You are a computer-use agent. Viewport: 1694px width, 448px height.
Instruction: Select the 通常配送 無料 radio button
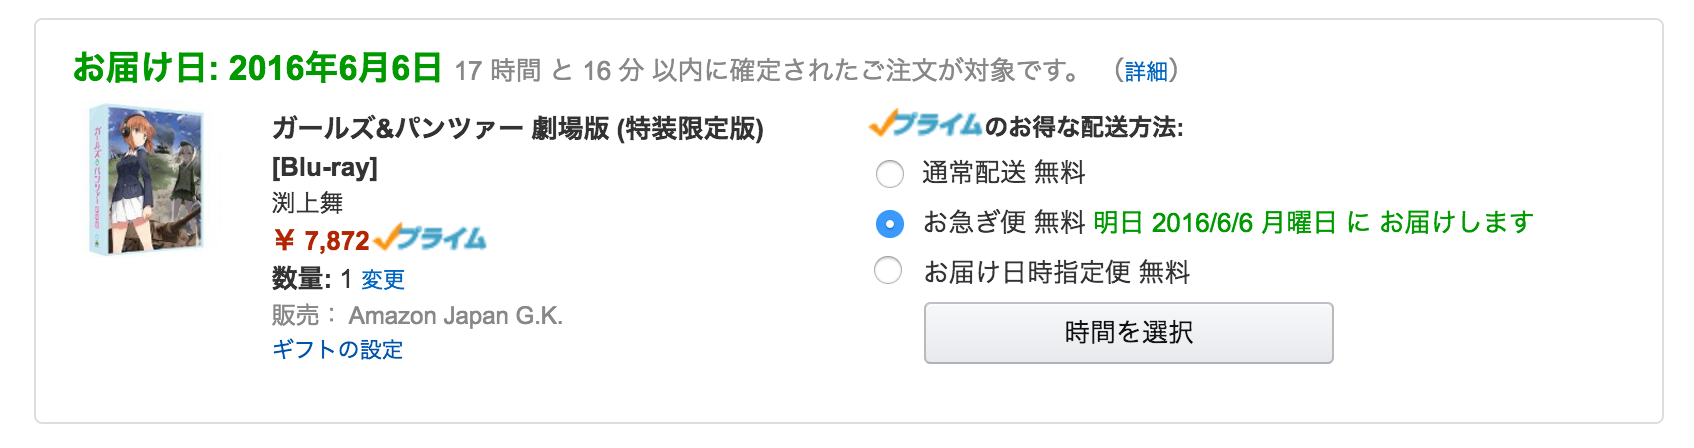[889, 174]
